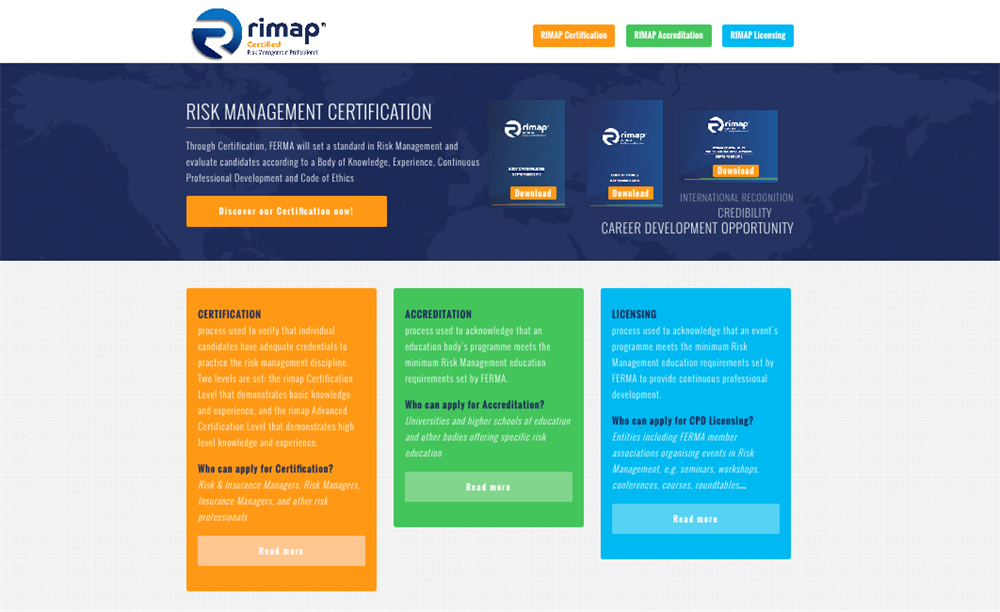Click 'Who can apply for Accreditation?' text
Viewport: 1000px width, 612px height.
point(474,405)
